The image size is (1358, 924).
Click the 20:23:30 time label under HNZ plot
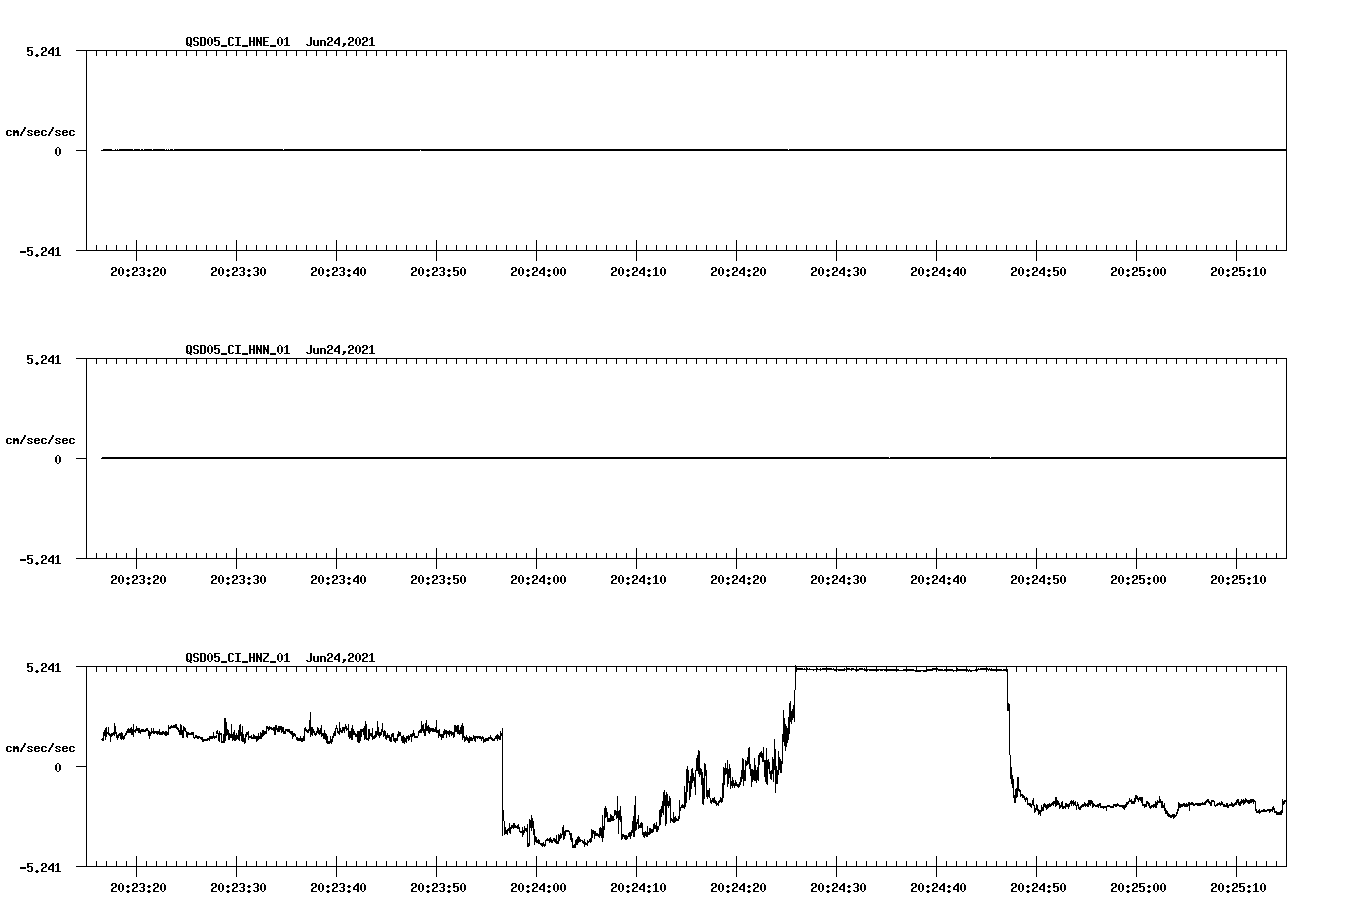[x=238, y=888]
